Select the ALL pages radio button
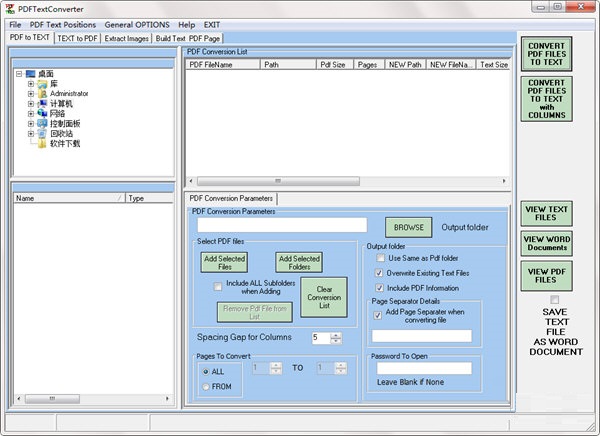The image size is (600, 436). pos(206,372)
